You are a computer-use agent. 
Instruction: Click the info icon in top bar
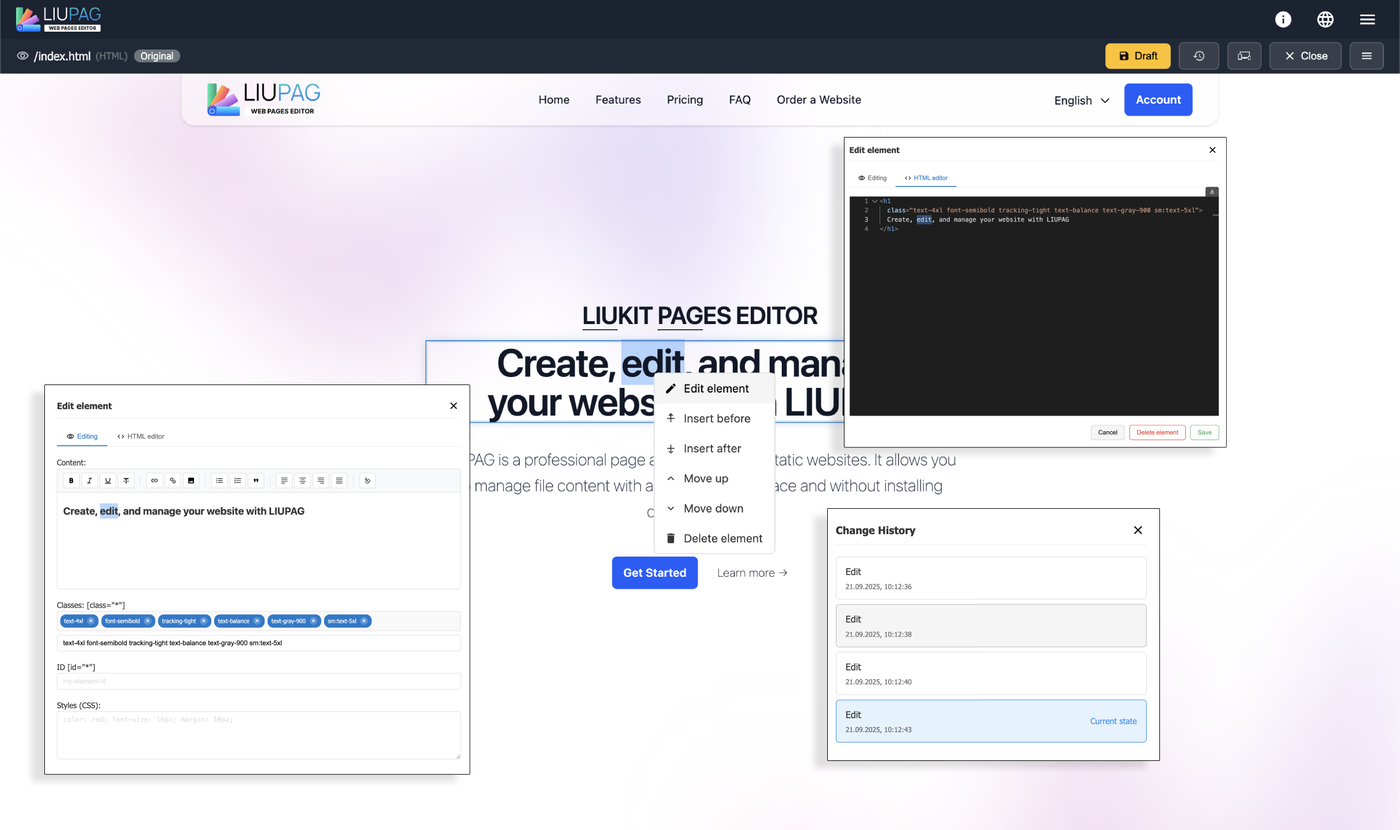[x=1283, y=19]
